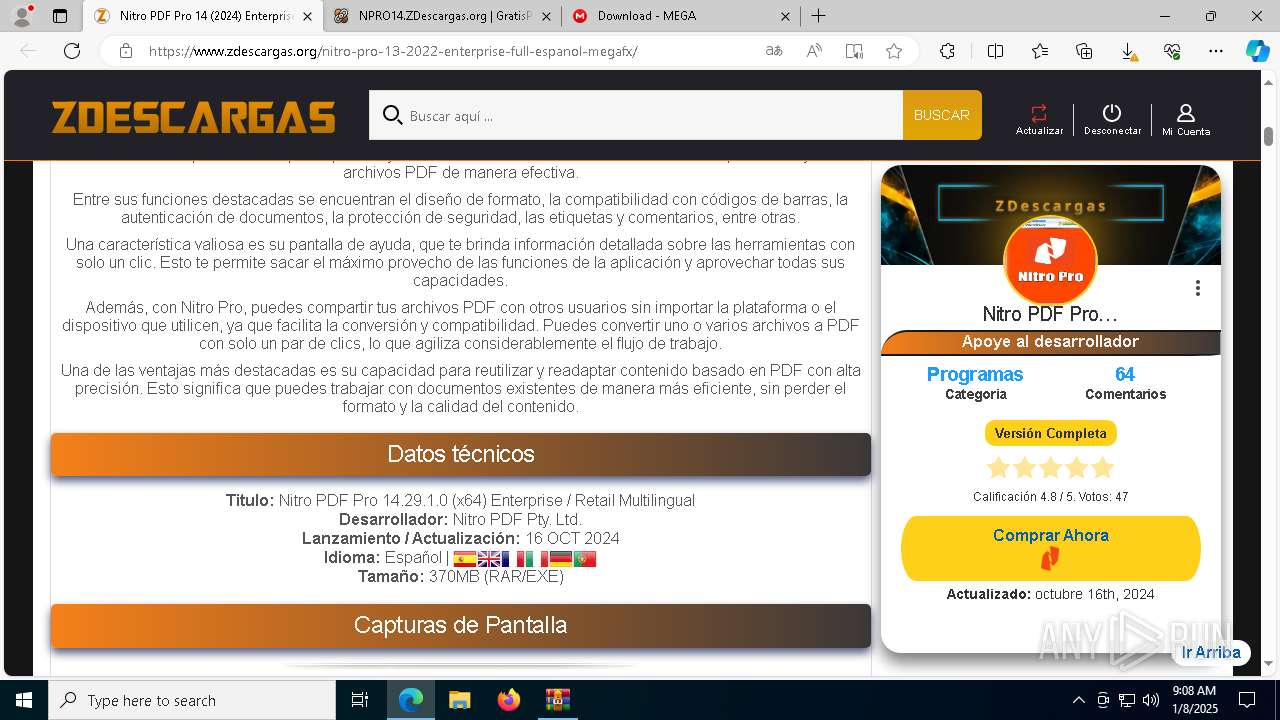The image size is (1280, 720).
Task: Click the Apoye al desarrollador banner
Action: click(1050, 342)
